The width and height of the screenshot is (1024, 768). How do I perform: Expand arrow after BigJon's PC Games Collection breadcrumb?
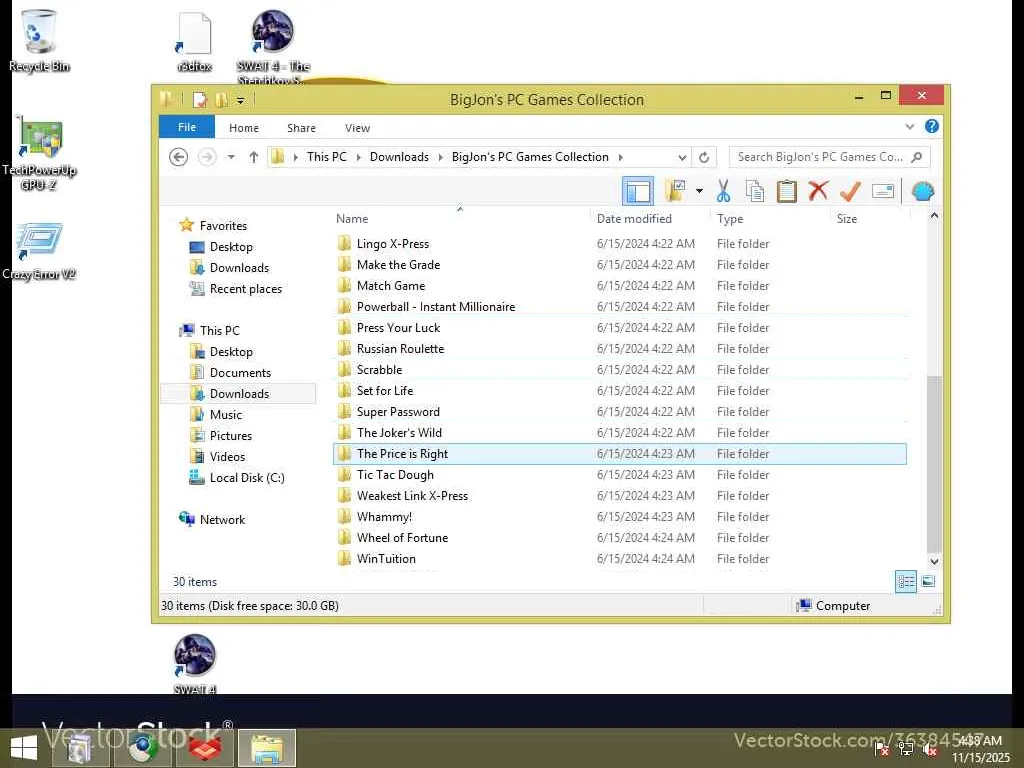pyautogui.click(x=620, y=157)
